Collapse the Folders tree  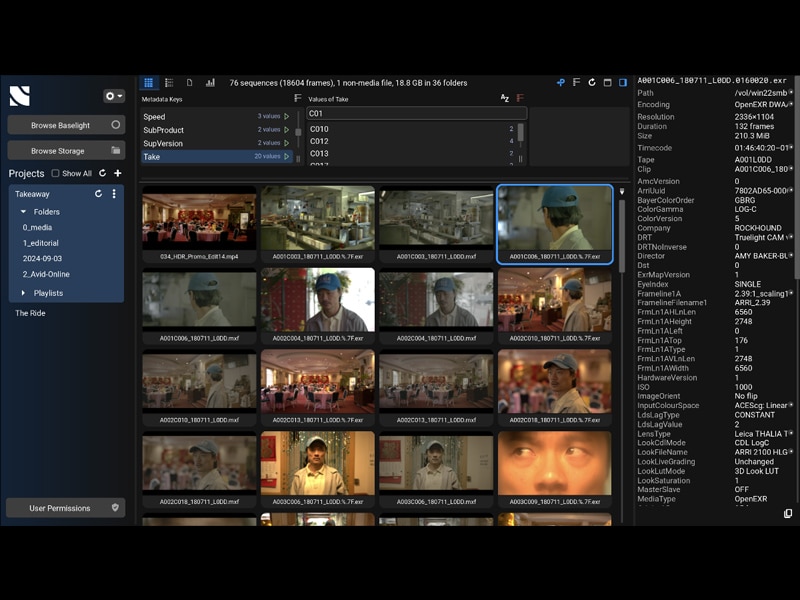tap(23, 211)
